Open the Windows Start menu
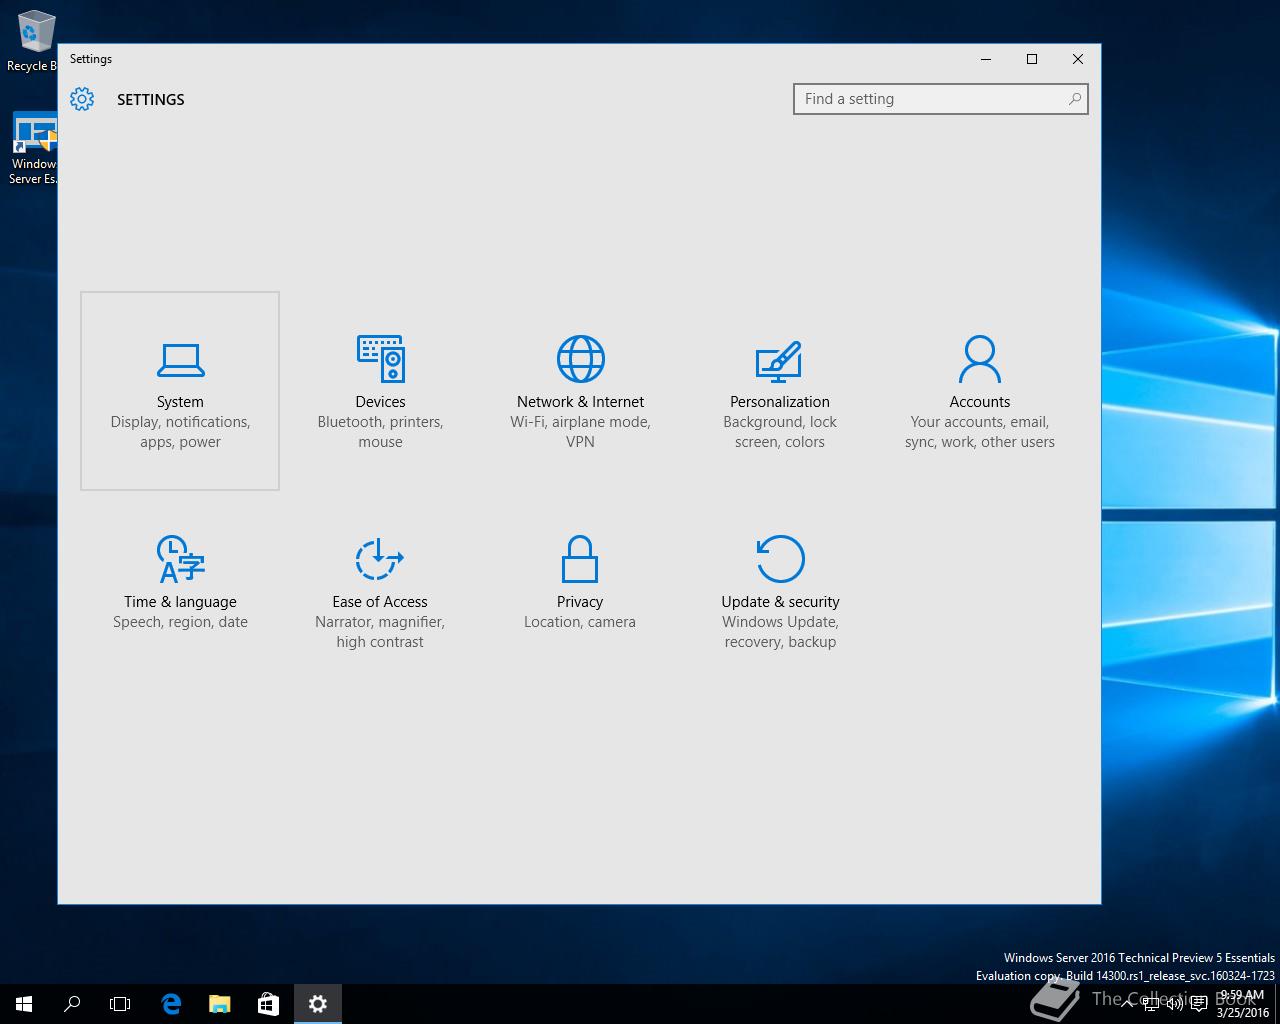This screenshot has height=1024, width=1280. coord(24,1004)
